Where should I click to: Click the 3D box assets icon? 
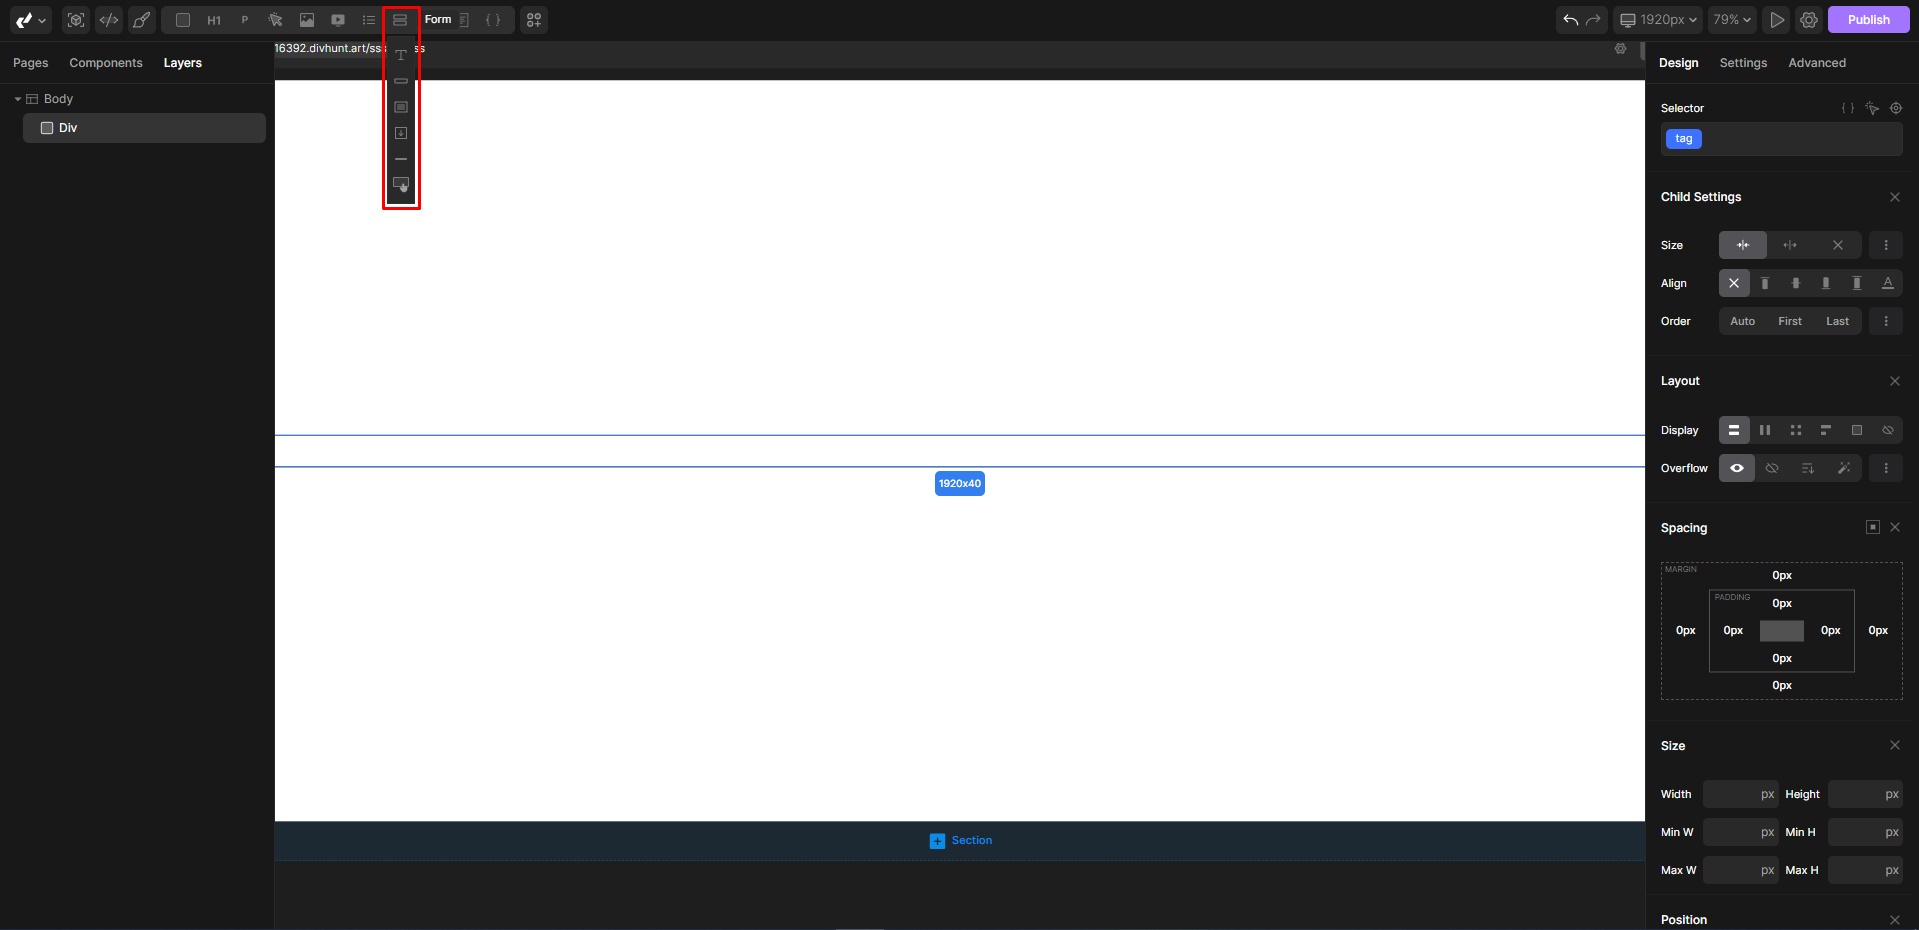coord(76,20)
